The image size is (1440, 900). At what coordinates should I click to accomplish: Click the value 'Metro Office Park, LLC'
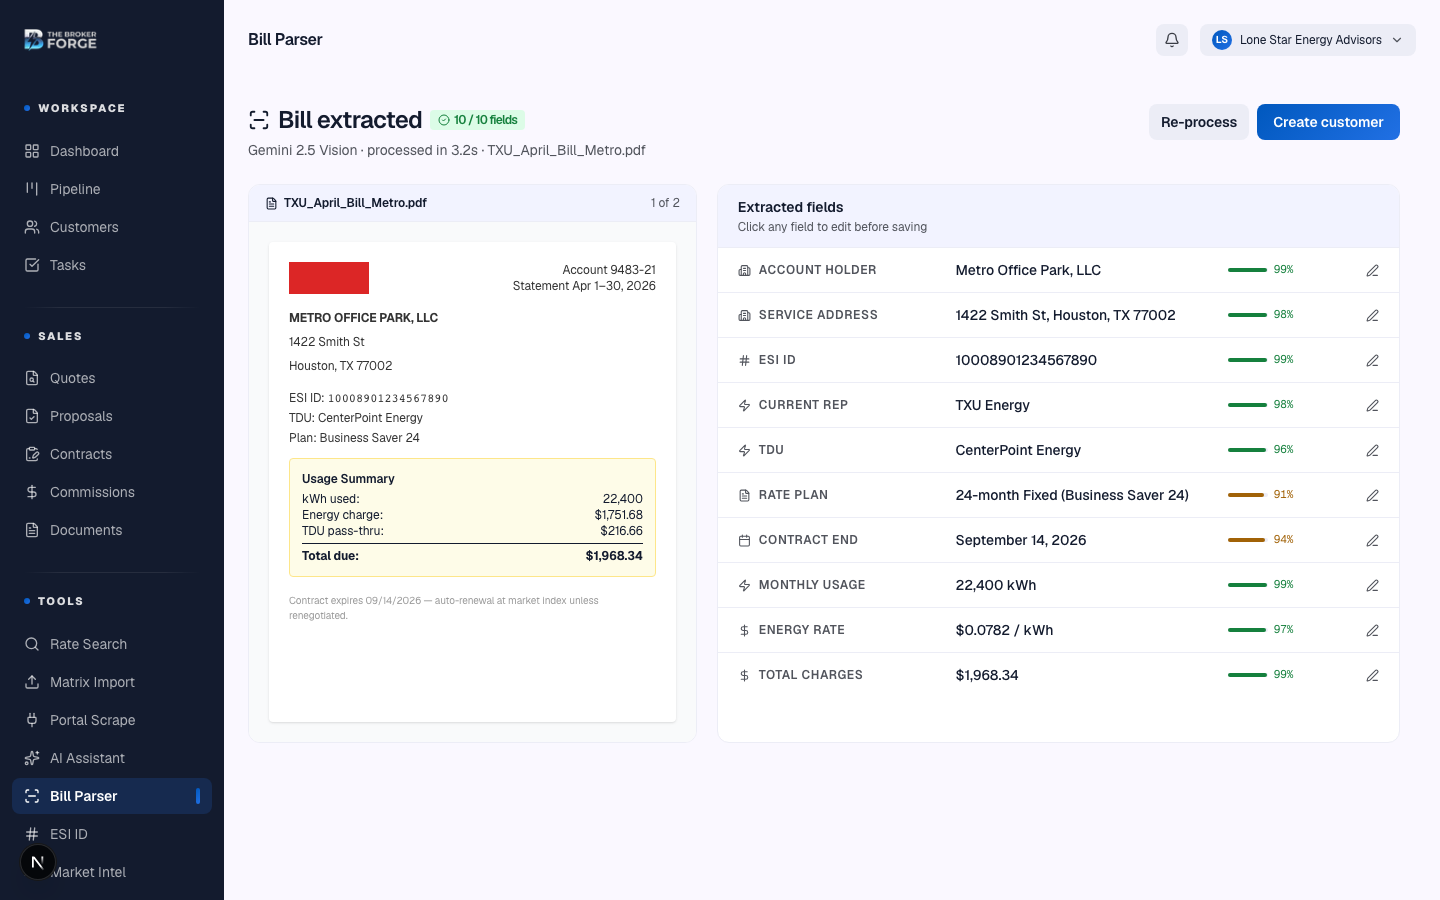[x=1028, y=270]
